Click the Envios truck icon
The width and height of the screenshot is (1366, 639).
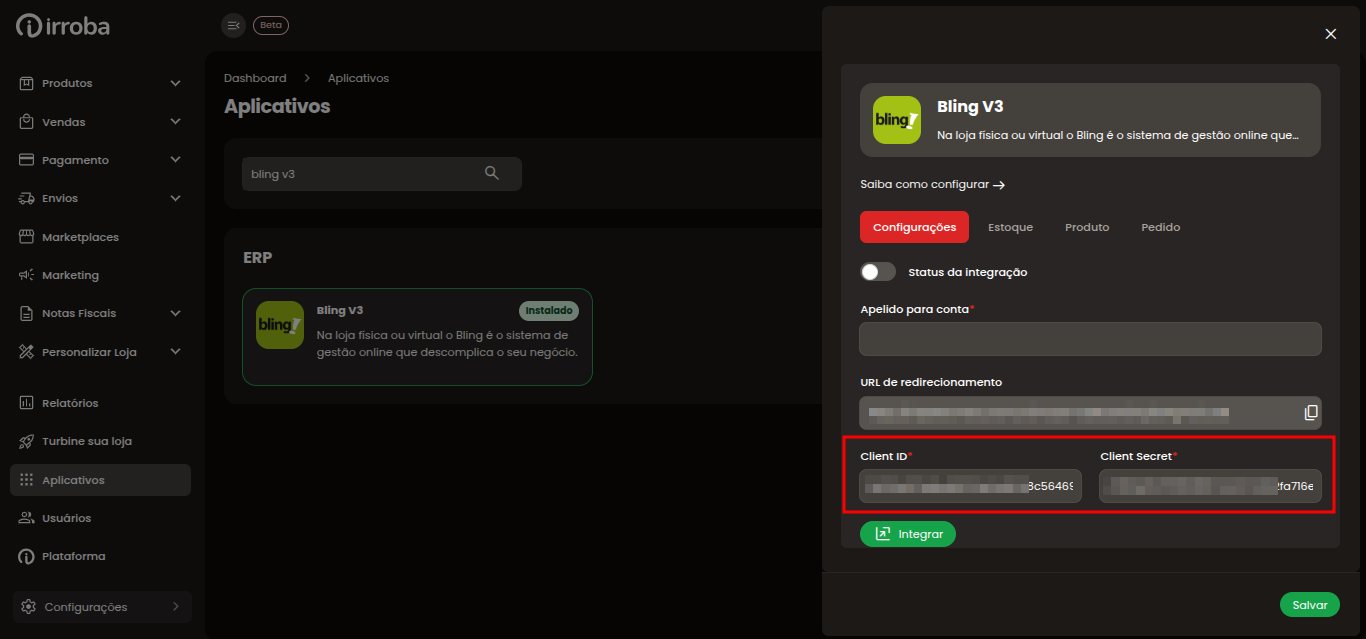tap(27, 198)
